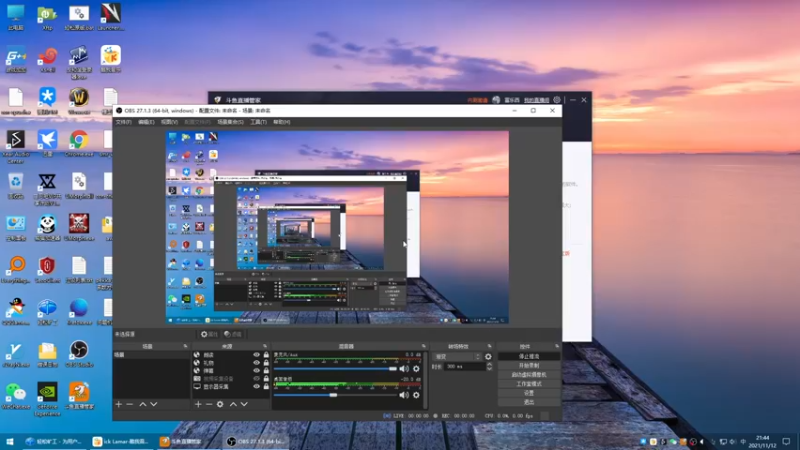Viewport: 800px width, 450px height.
Task: Toggle visibility eye of top browser source
Action: 257,355
